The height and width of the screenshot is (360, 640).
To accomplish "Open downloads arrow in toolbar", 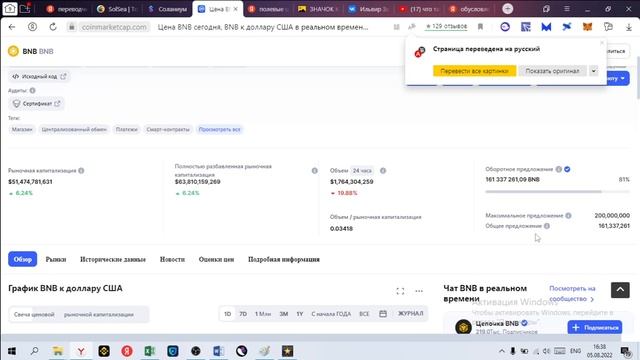I will coord(629,27).
